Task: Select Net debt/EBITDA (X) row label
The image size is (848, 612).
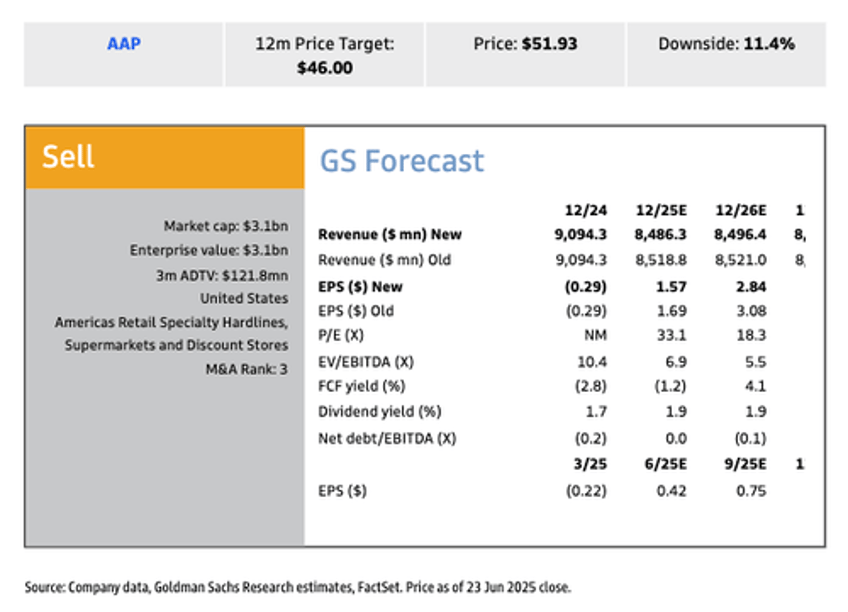Action: click(387, 438)
